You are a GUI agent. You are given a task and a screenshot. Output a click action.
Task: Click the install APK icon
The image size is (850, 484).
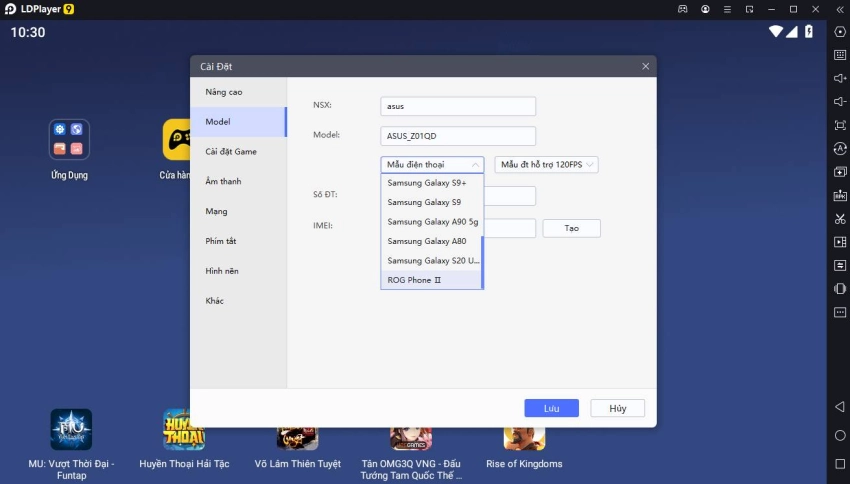pyautogui.click(x=840, y=196)
